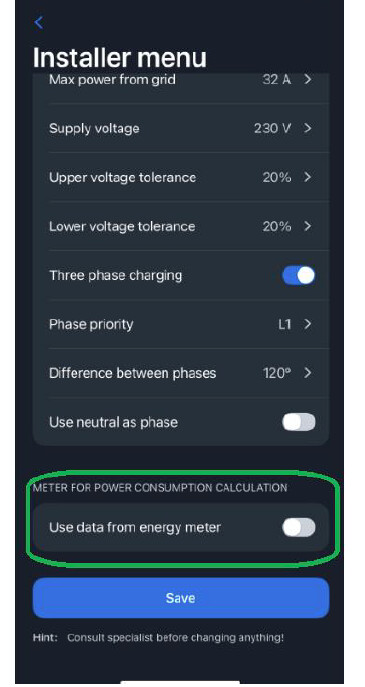Viewport: 365px width, 687px height.
Task: Tap the 230 V supply voltage value
Action: (x=273, y=128)
